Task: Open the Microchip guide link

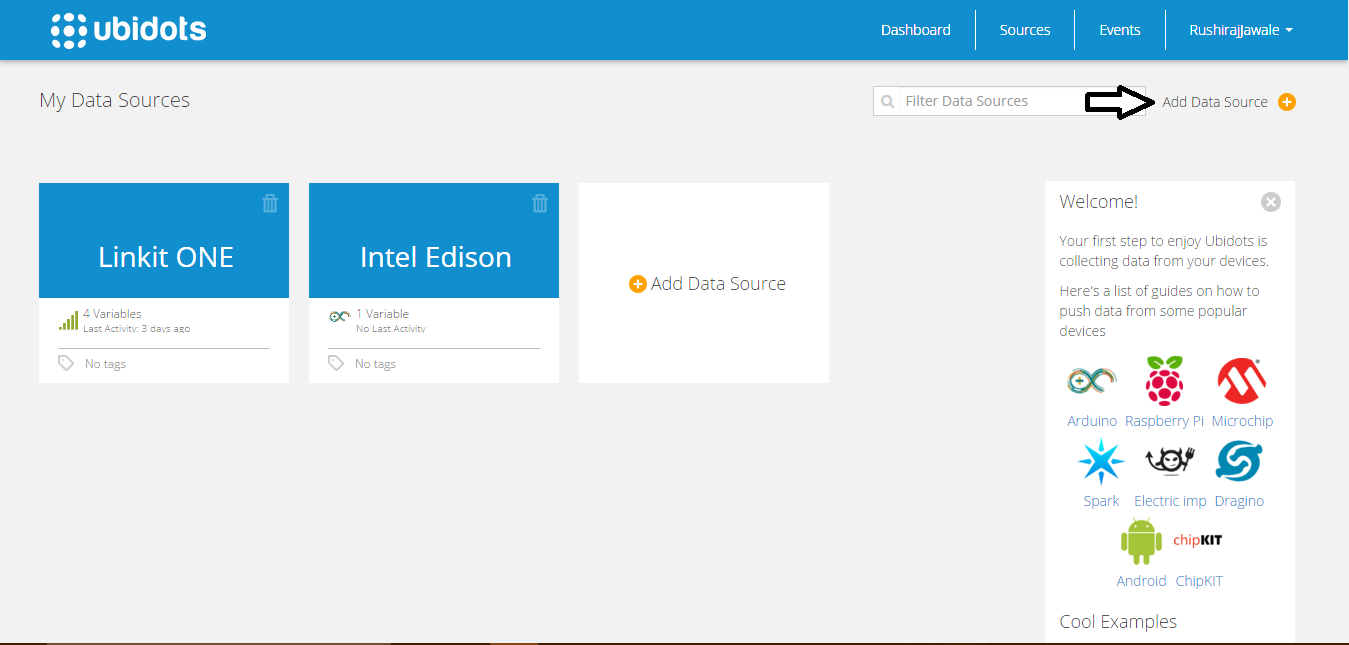Action: click(1243, 421)
